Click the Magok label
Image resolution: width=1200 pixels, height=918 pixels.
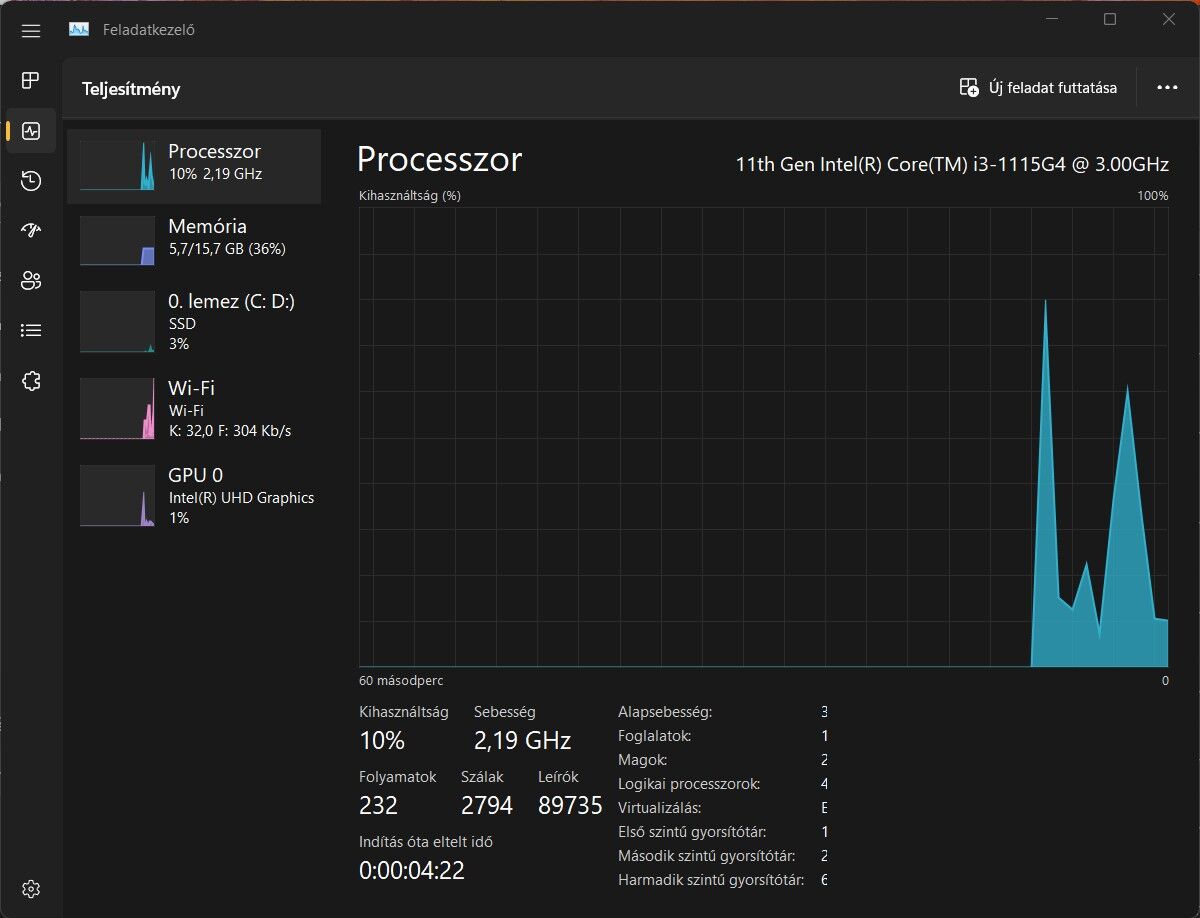(x=643, y=760)
